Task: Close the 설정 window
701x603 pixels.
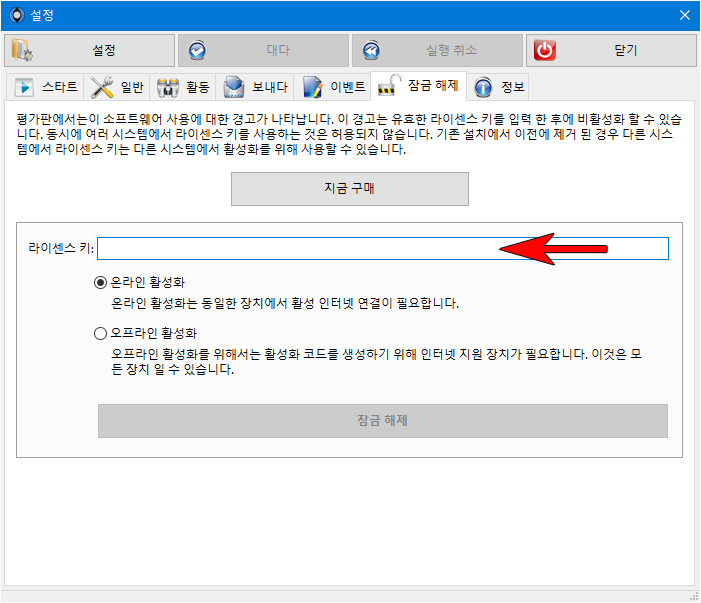Action: pyautogui.click(x=684, y=15)
